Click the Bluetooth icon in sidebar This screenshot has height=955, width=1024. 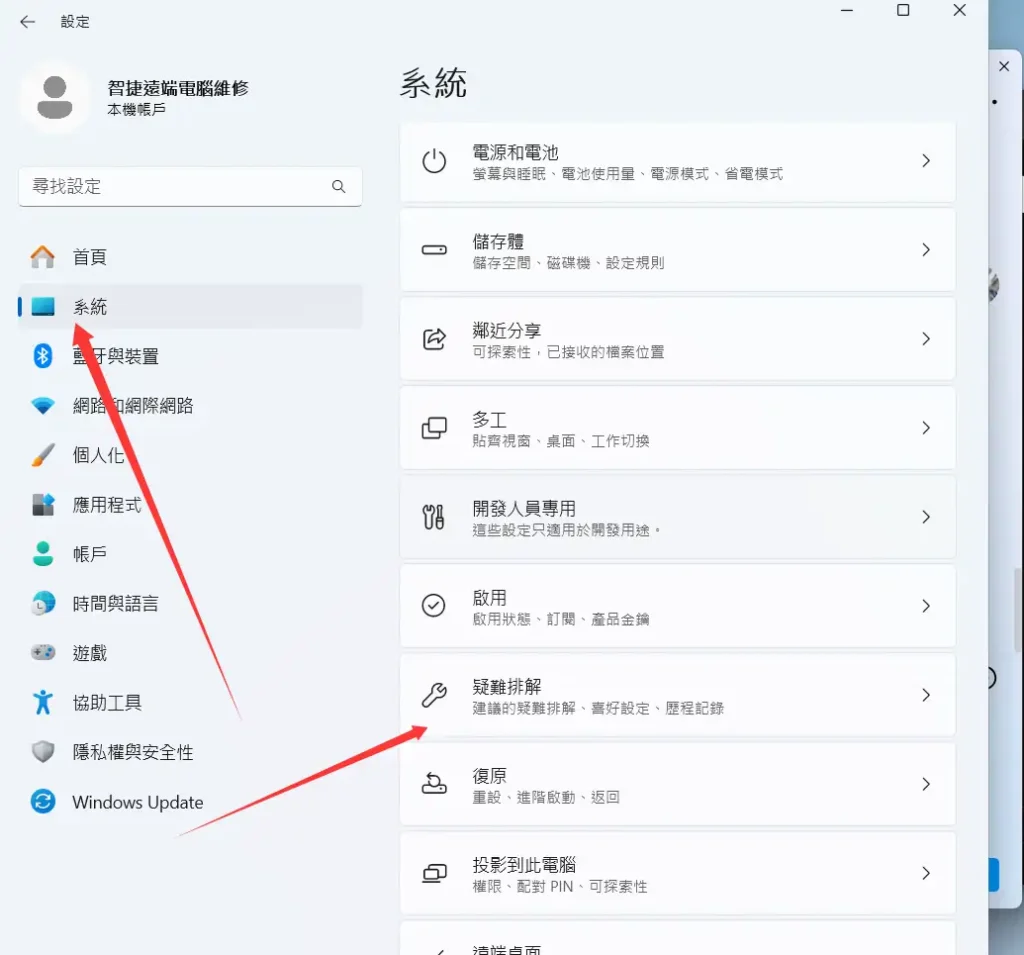click(x=43, y=356)
